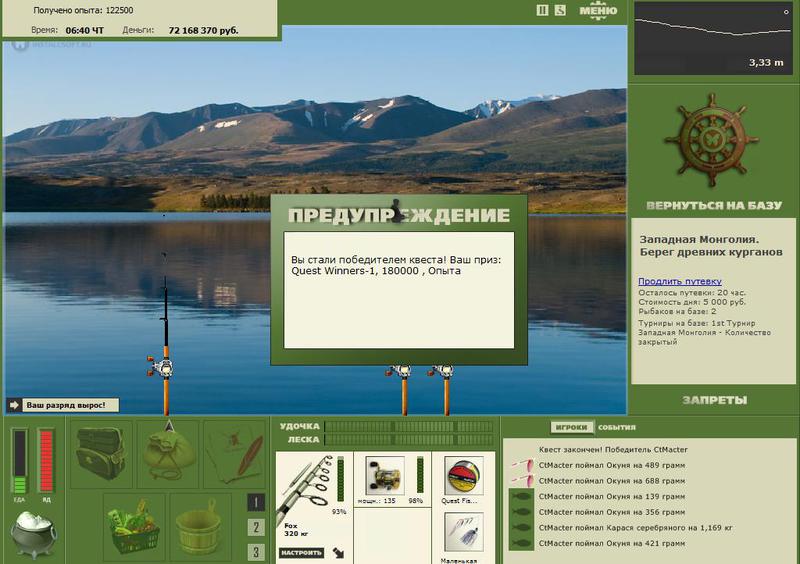Click the time value 06:40 ЧТ
Viewport: 800px width, 564px height.
coord(84,31)
